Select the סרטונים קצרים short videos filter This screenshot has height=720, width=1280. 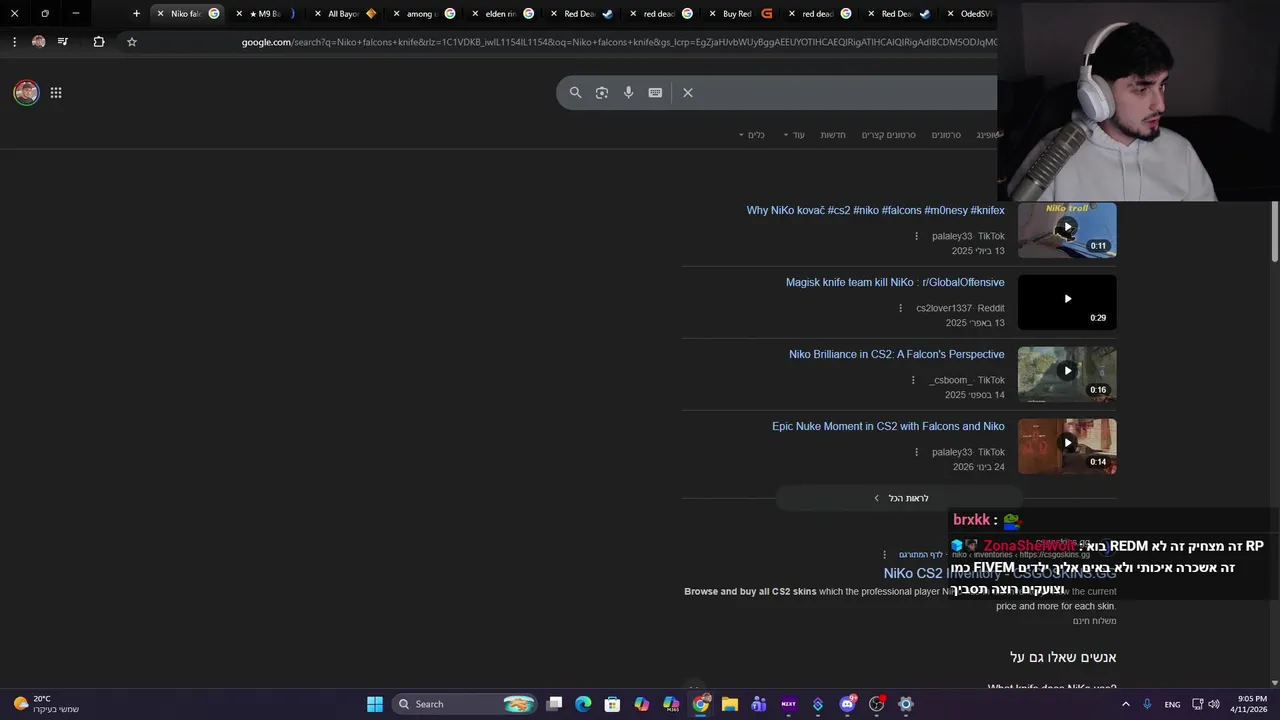point(889,135)
